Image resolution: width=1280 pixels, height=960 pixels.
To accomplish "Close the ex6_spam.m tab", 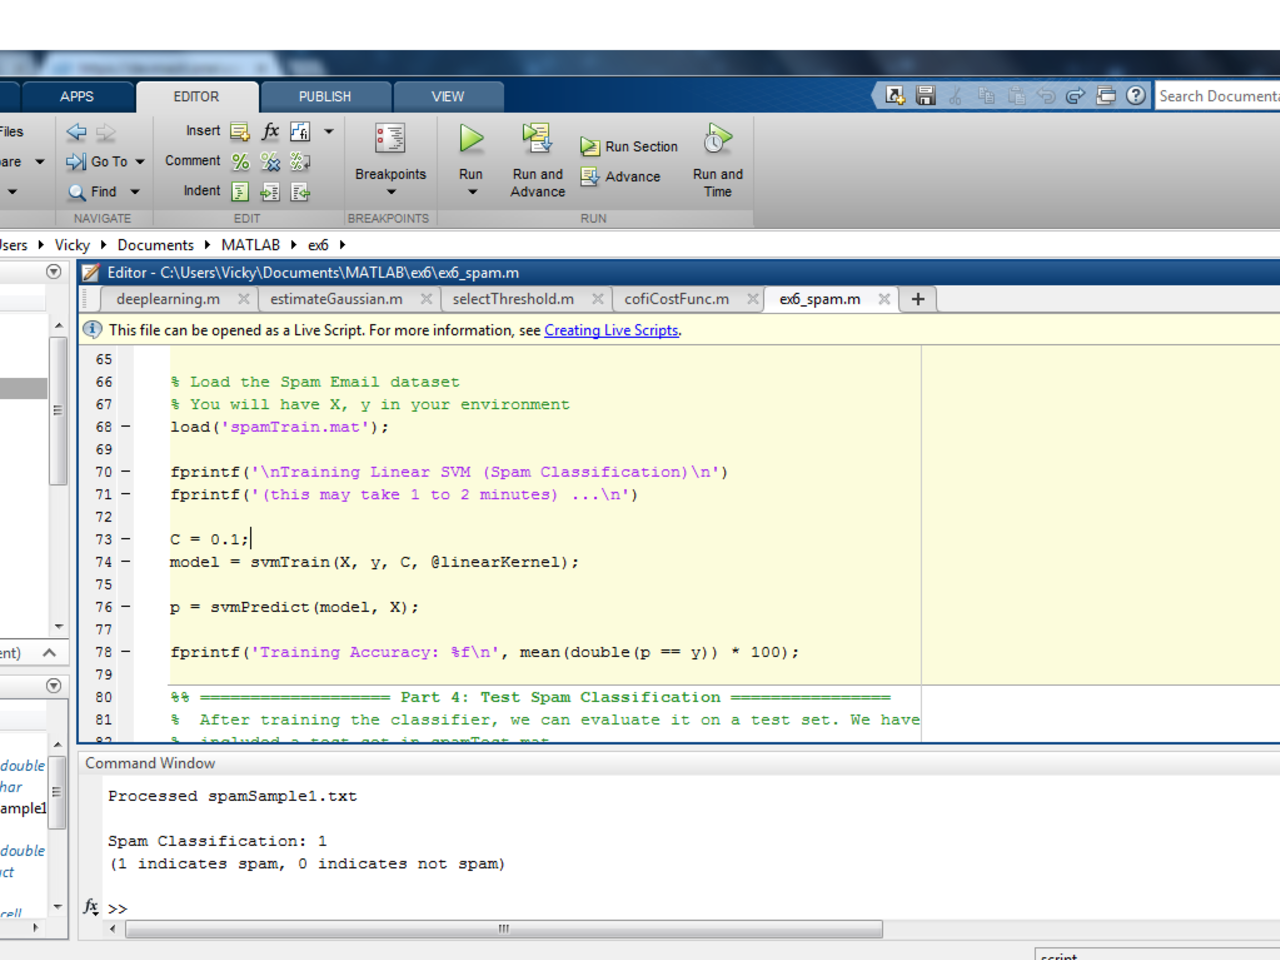I will point(884,299).
